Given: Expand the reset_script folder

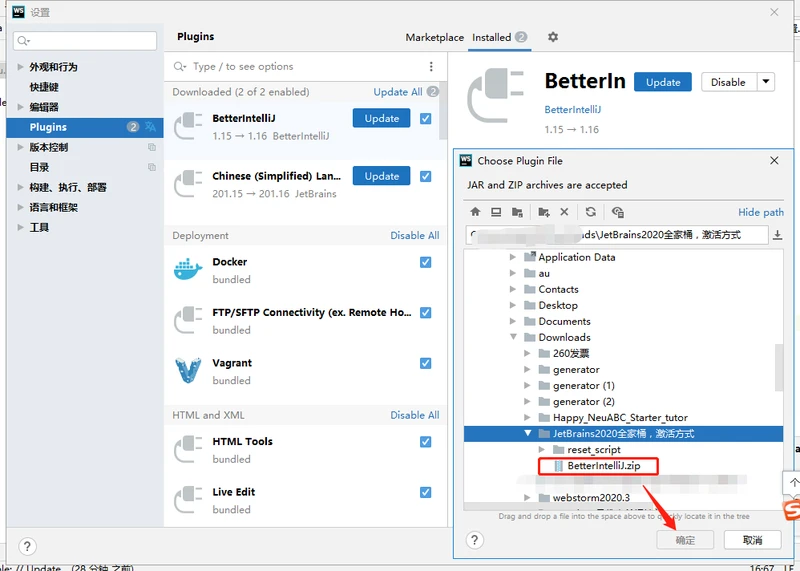Looking at the screenshot, I should 543,450.
